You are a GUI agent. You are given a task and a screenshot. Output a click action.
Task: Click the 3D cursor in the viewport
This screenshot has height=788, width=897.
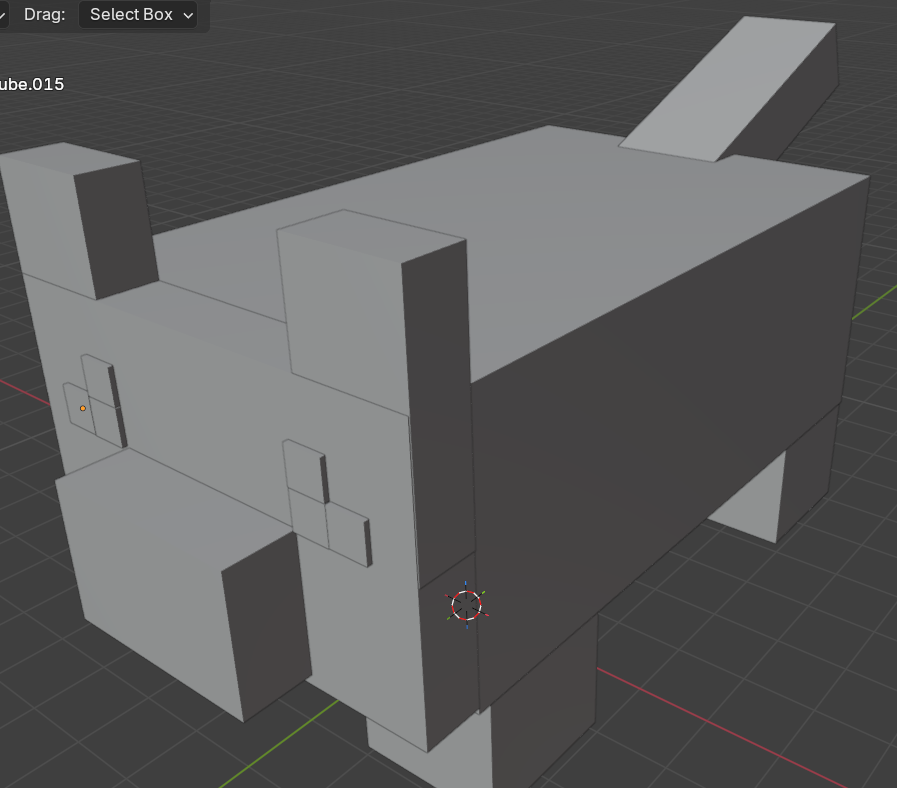[466, 605]
